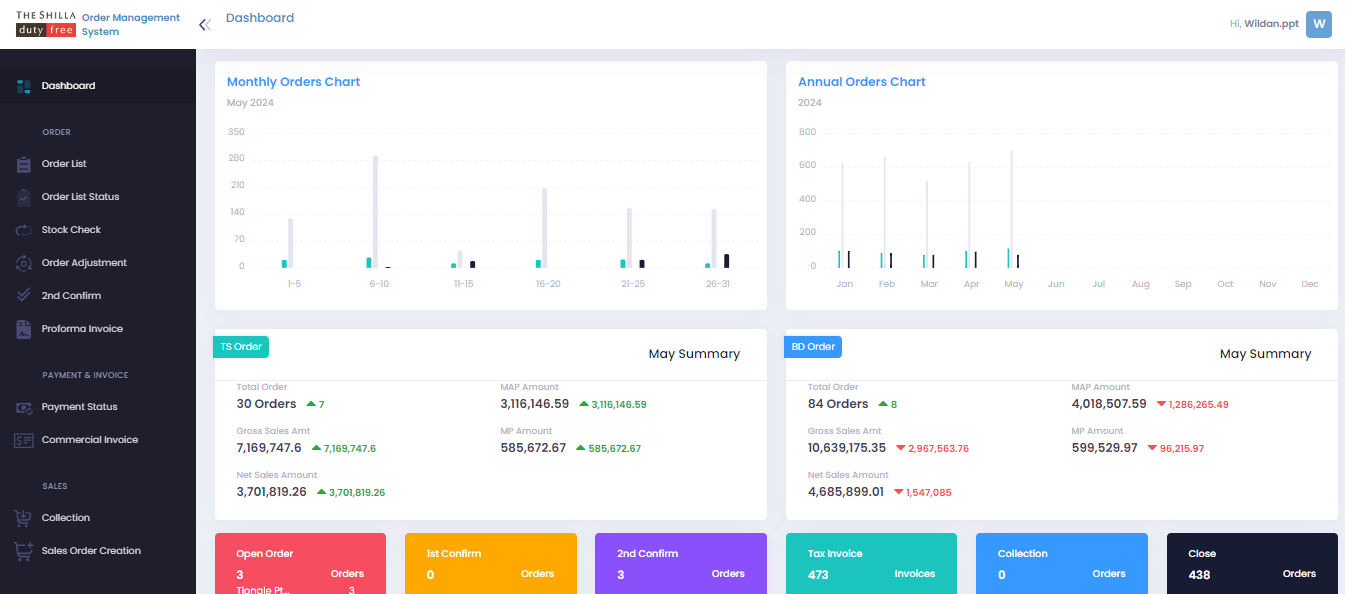Click the Sales Order Creation icon
Viewport: 1345px width, 594px height.
[23, 551]
